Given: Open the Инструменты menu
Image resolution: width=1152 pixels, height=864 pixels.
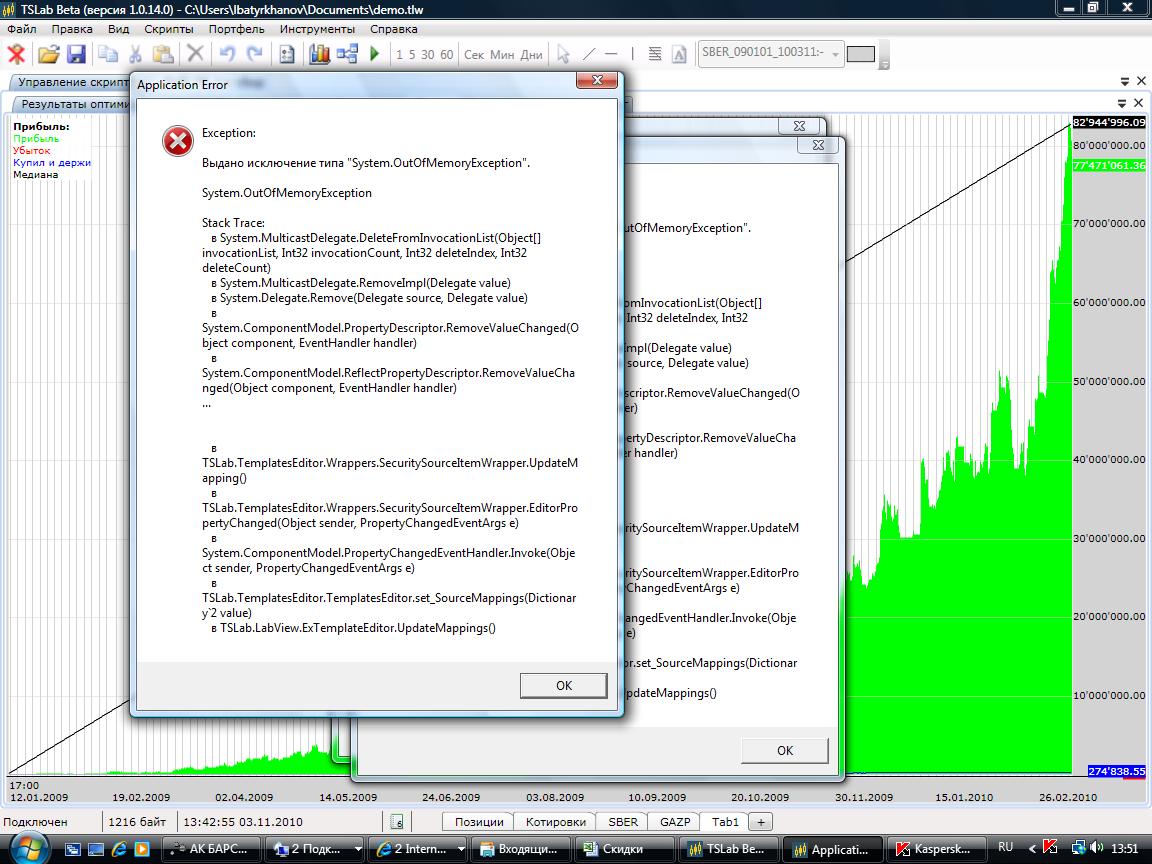Looking at the screenshot, I should click(317, 29).
